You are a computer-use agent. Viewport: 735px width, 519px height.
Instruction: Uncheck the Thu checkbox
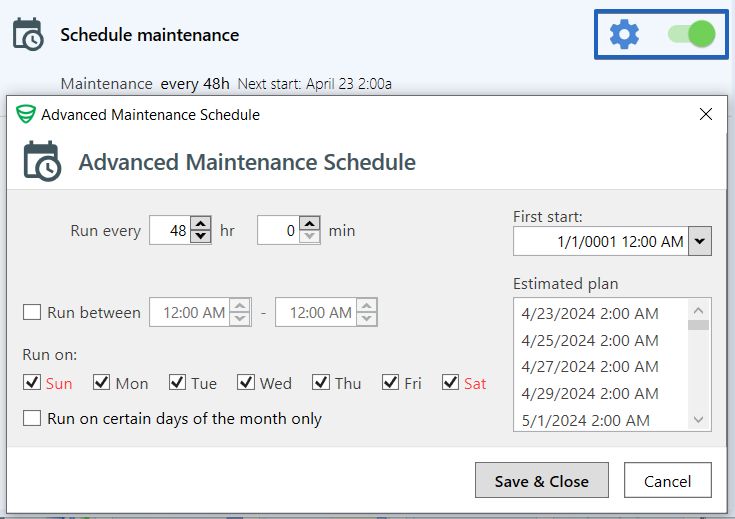[x=321, y=382]
